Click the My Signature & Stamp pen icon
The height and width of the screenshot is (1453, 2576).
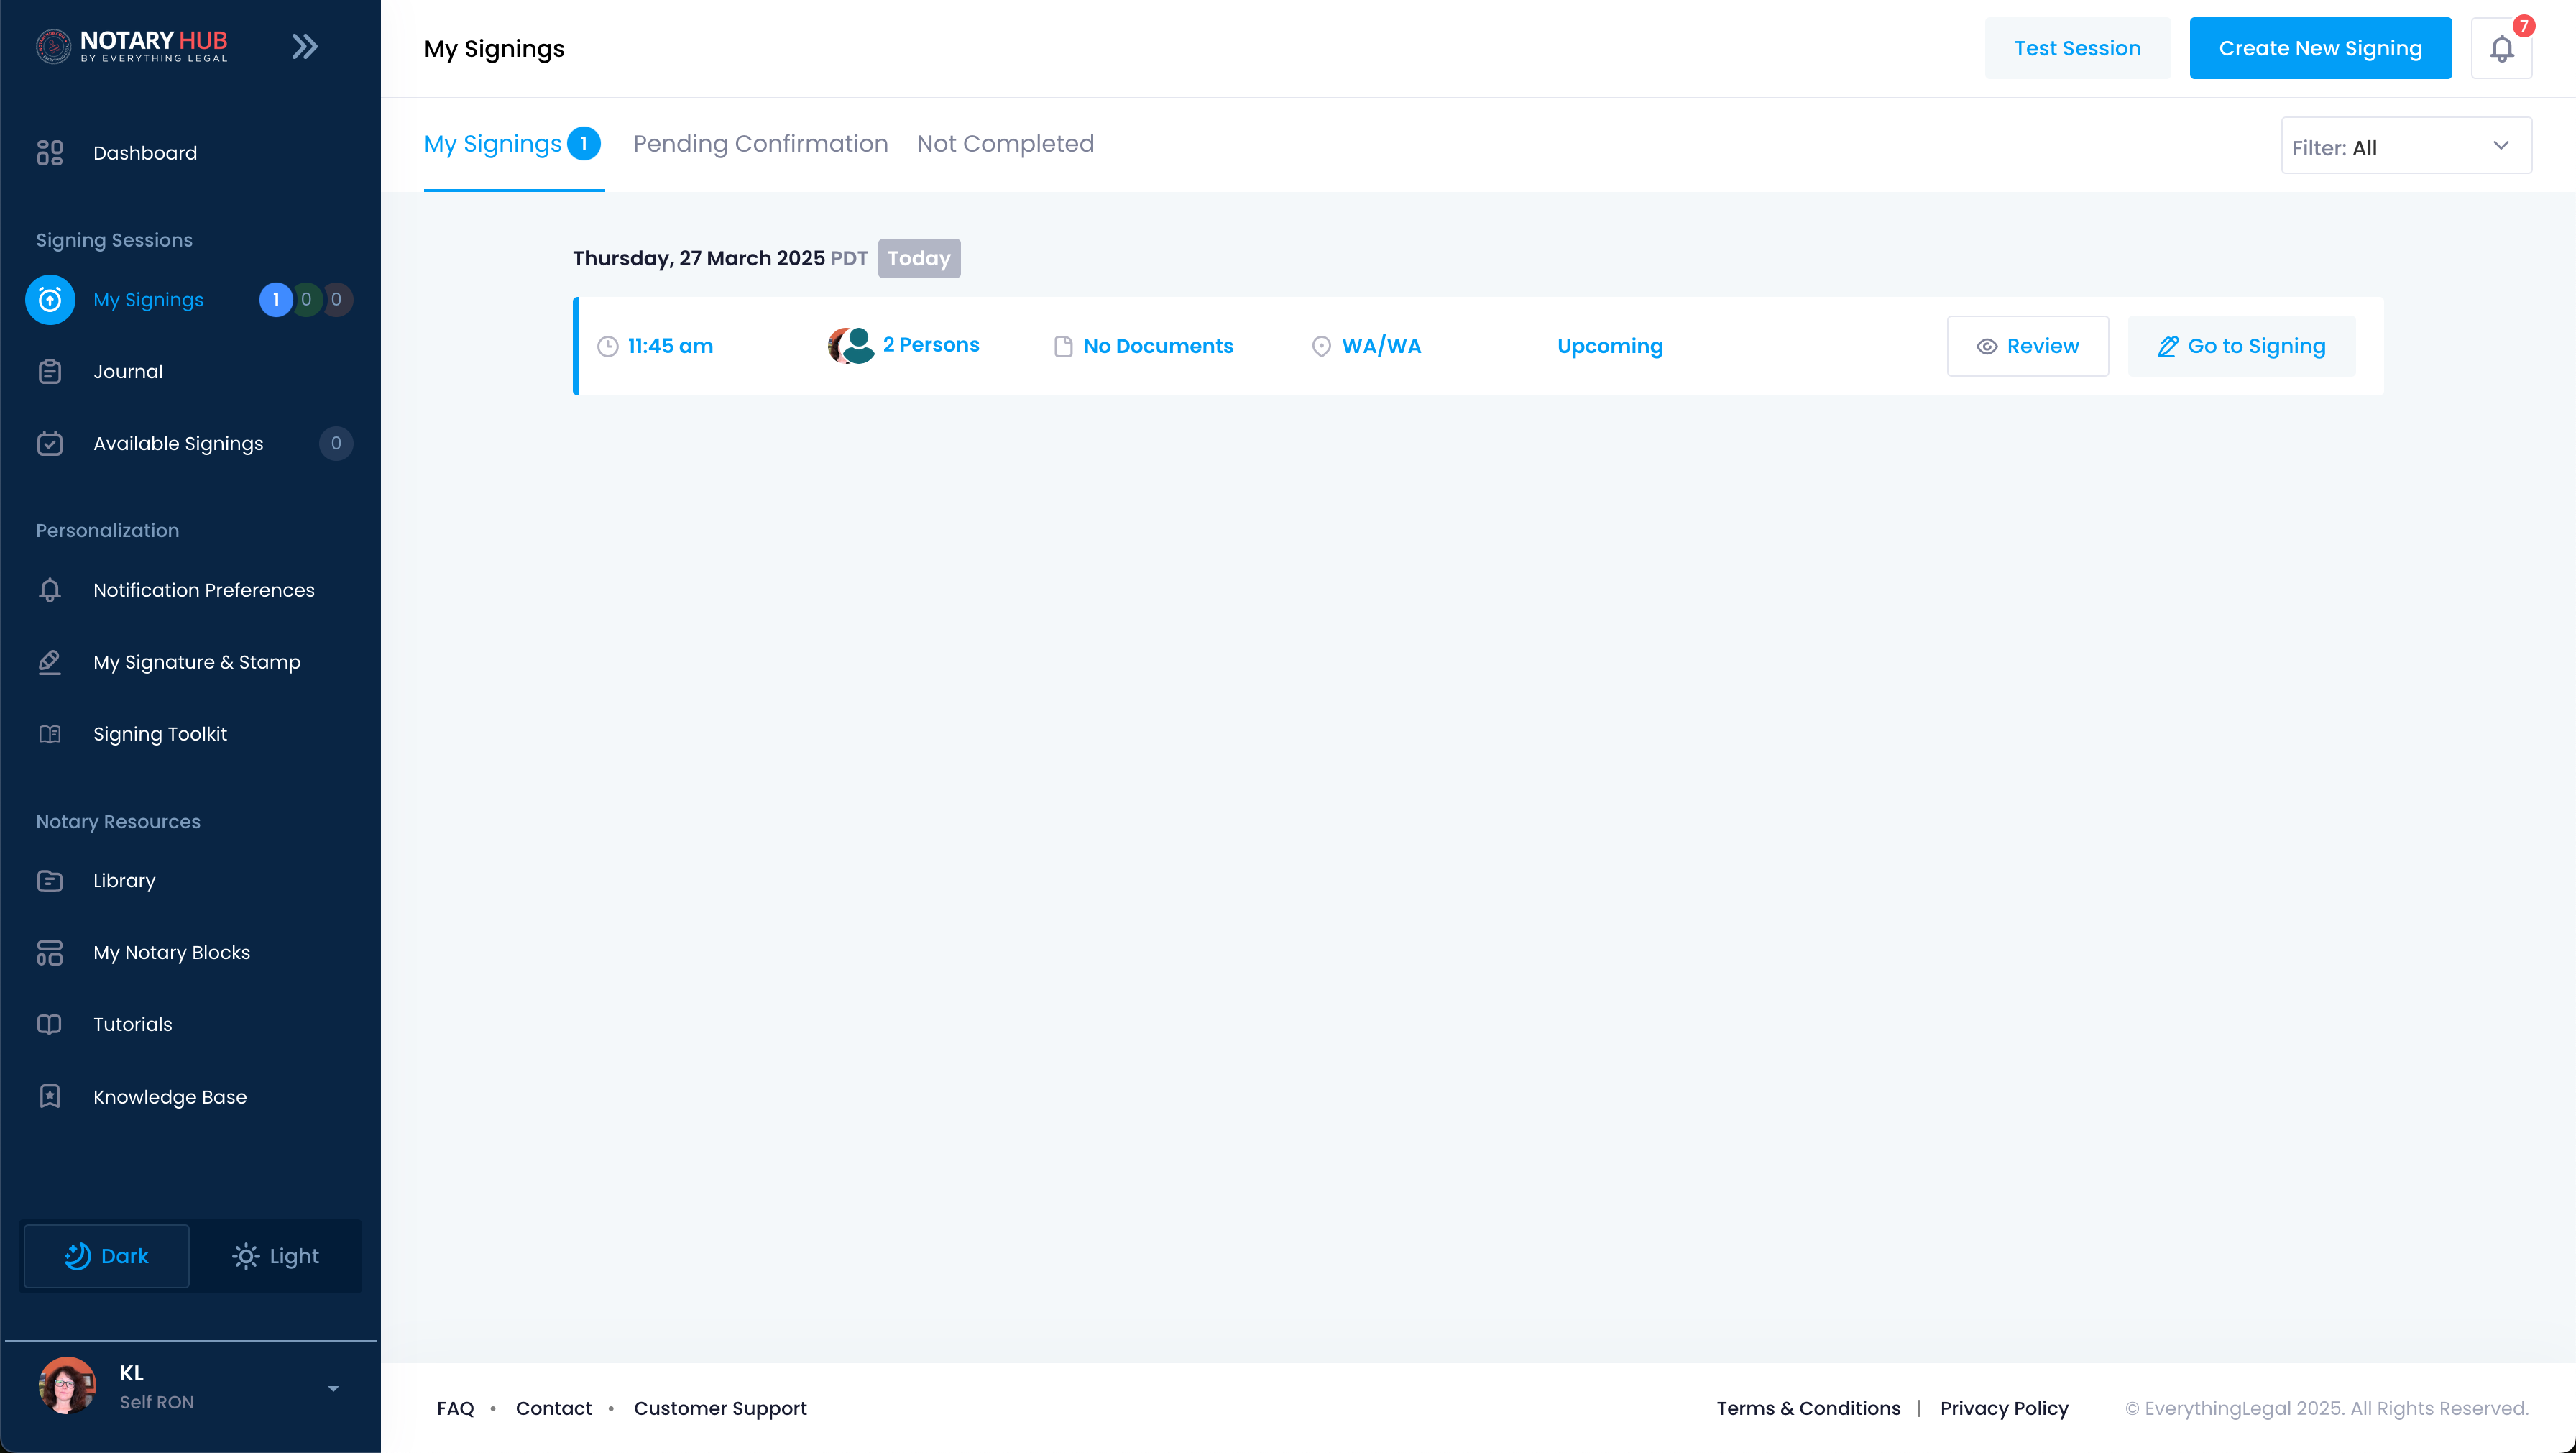pyautogui.click(x=50, y=662)
